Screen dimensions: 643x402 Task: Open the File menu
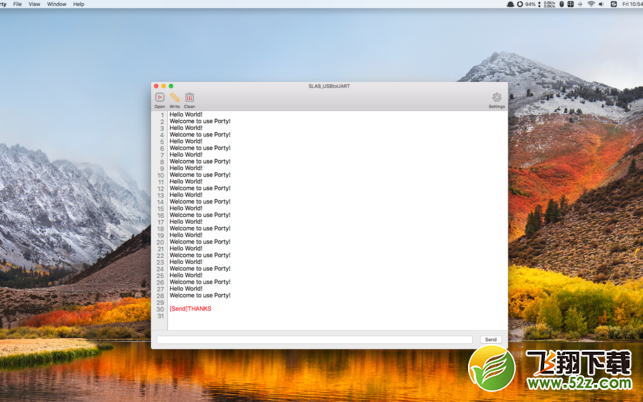tap(17, 4)
